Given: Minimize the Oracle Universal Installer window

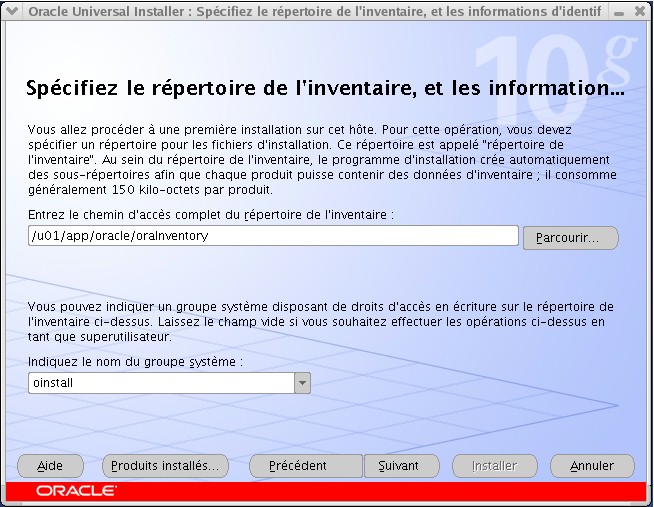Looking at the screenshot, I should pos(620,12).
